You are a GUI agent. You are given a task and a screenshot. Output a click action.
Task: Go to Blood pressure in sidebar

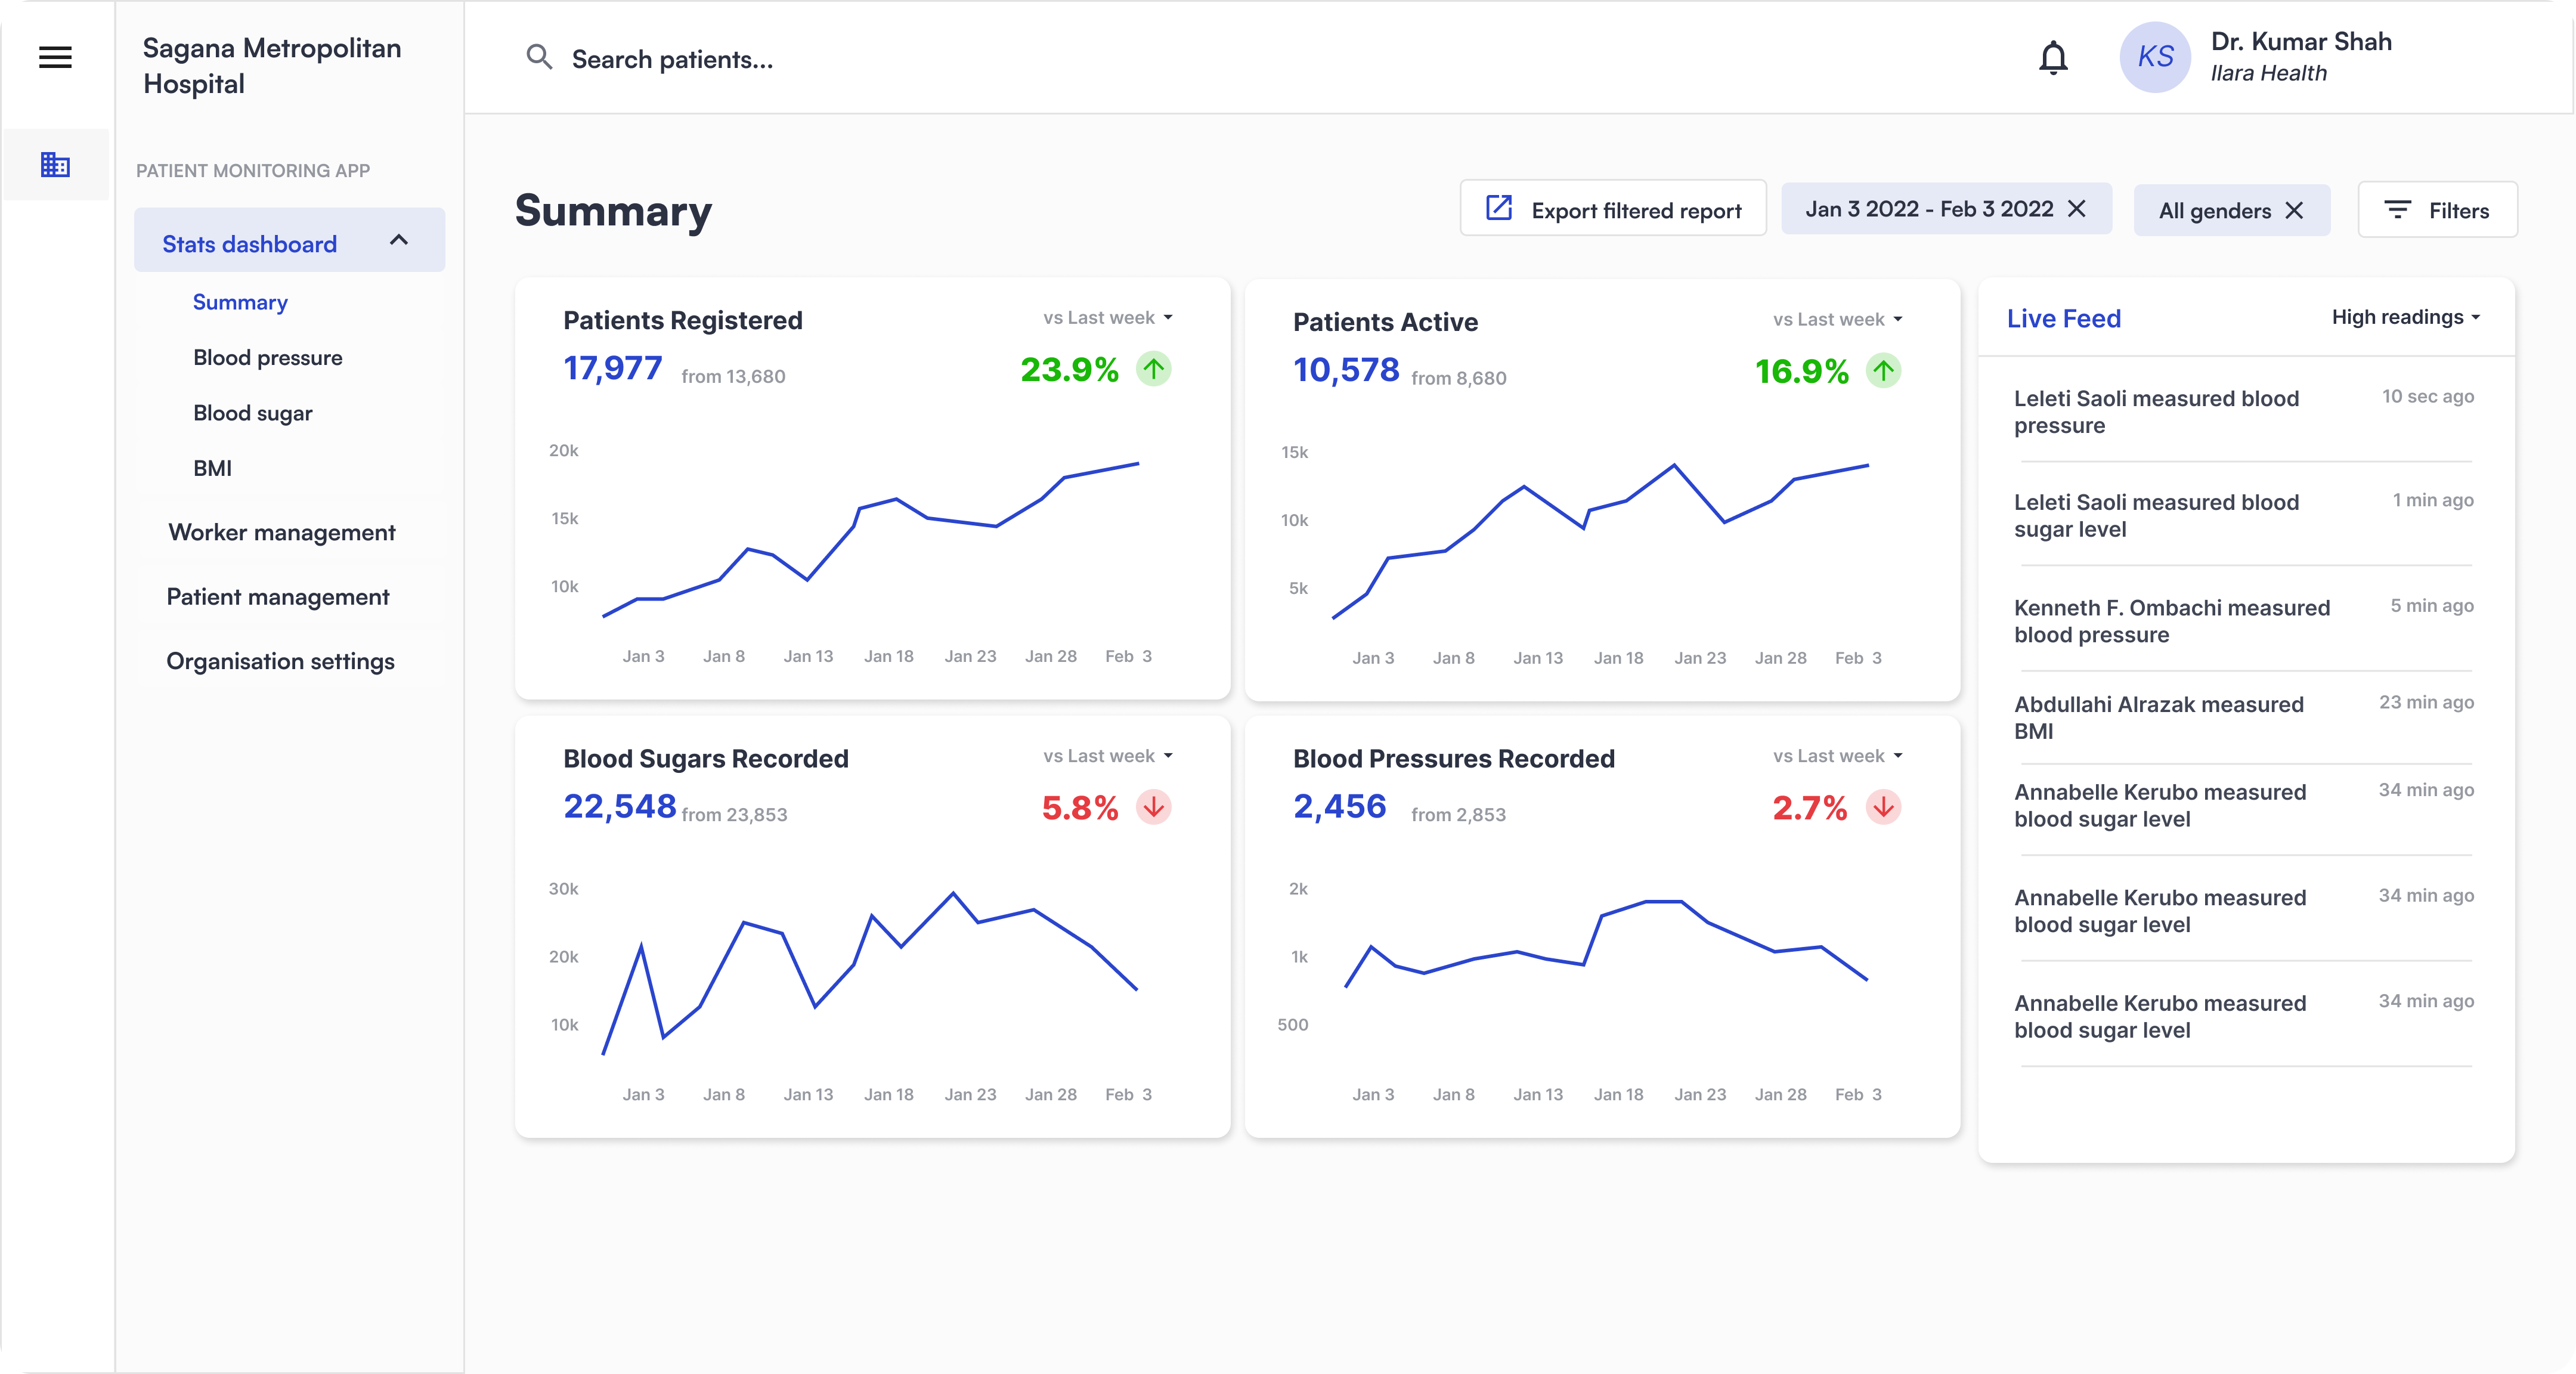[267, 358]
